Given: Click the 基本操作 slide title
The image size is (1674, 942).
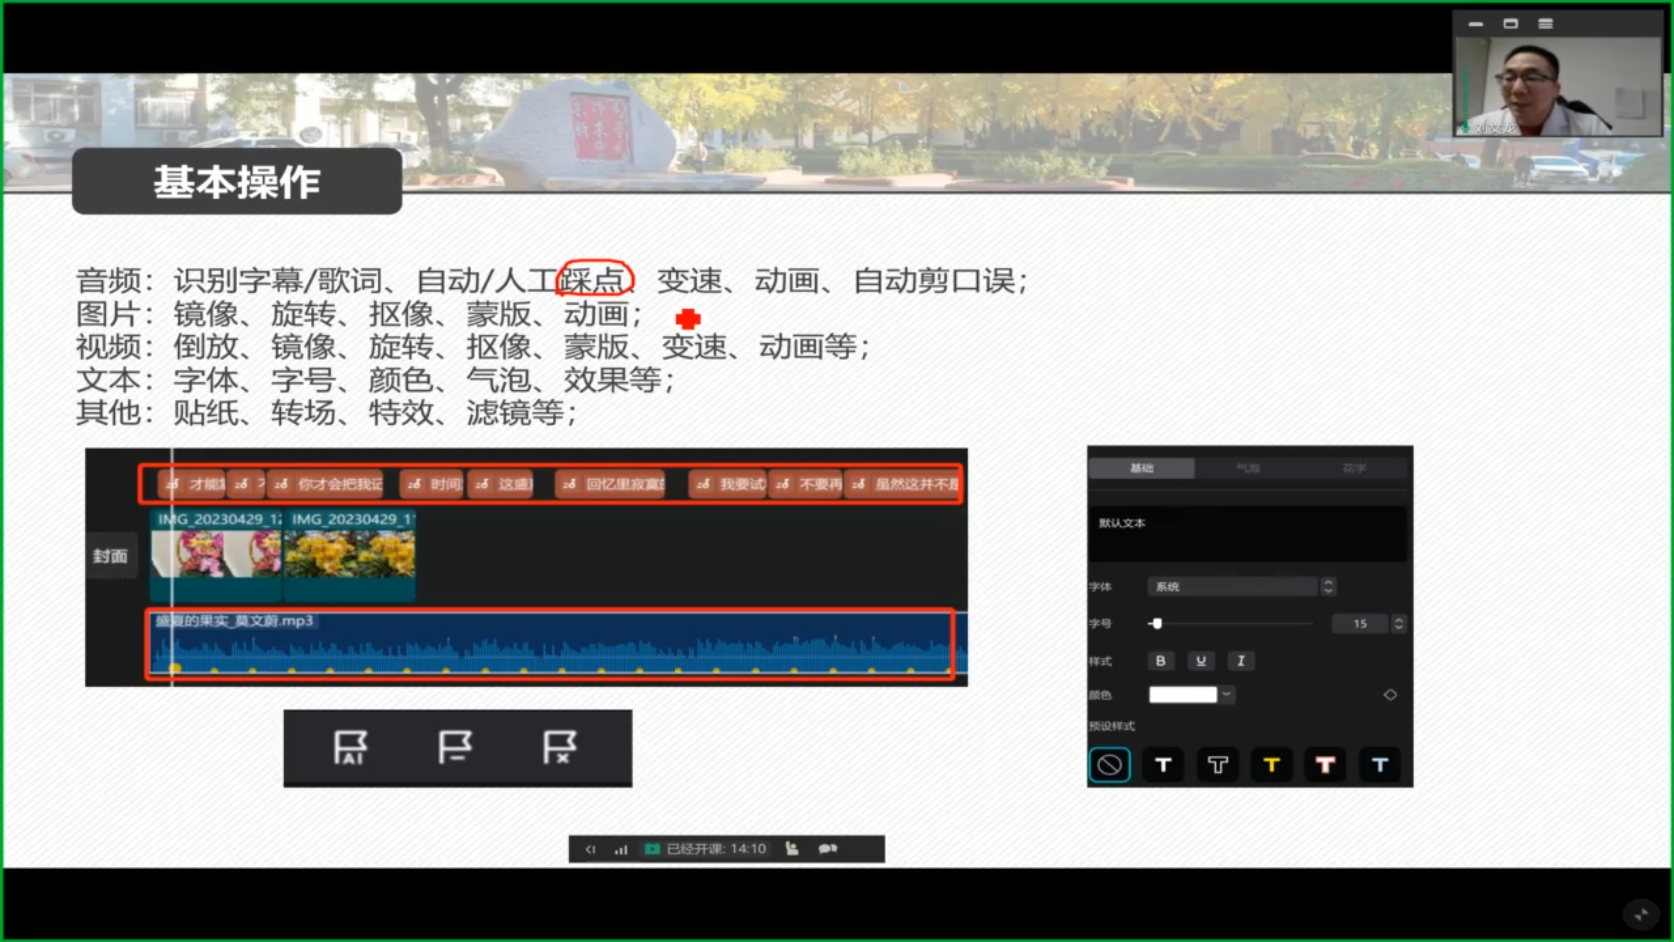Looking at the screenshot, I should tap(237, 182).
